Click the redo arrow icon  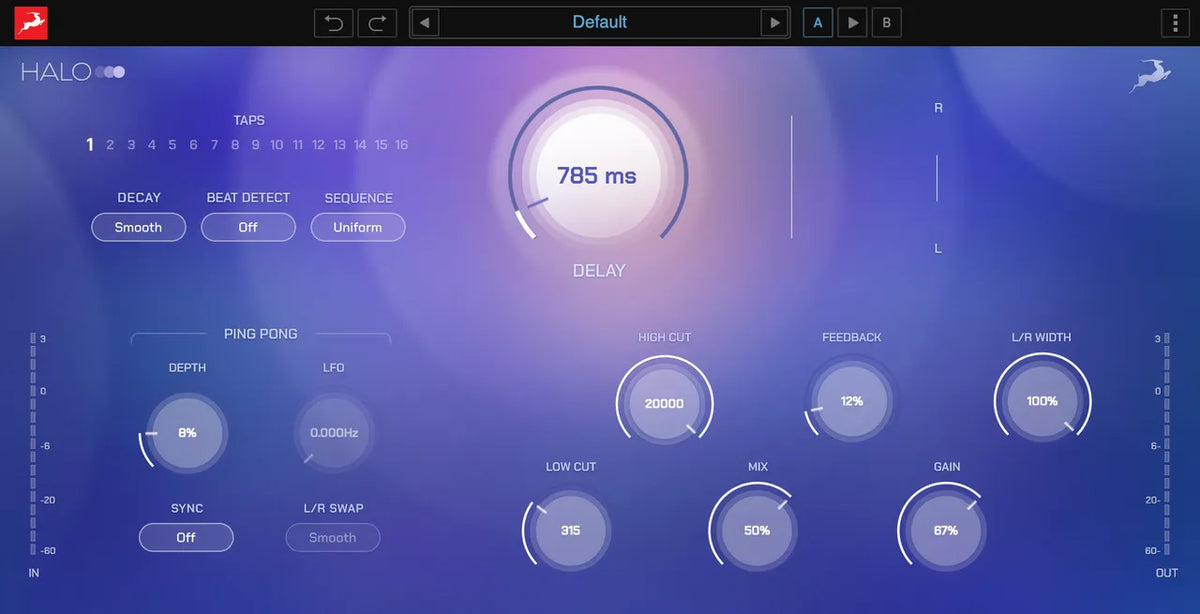click(x=377, y=22)
